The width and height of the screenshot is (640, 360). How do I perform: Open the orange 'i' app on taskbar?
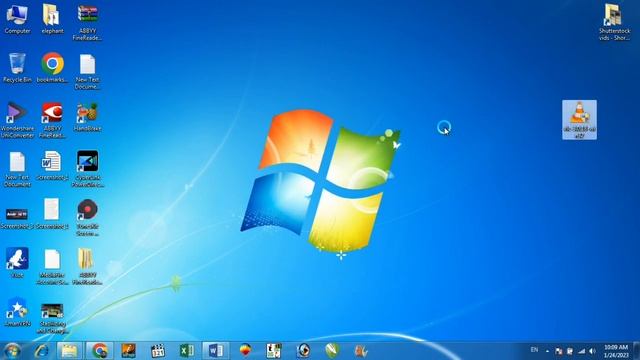pos(129,351)
